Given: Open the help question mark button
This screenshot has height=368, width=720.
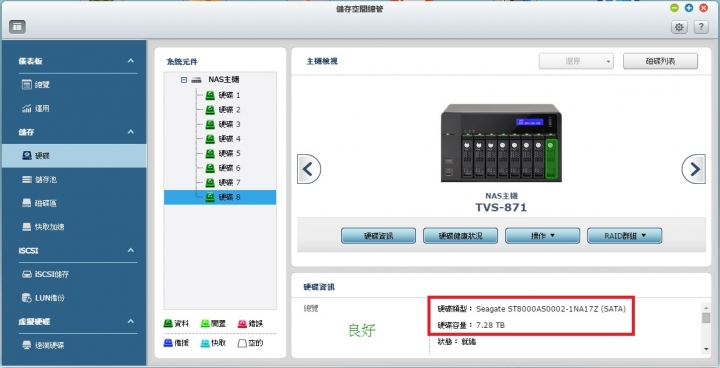Looking at the screenshot, I should (701, 27).
